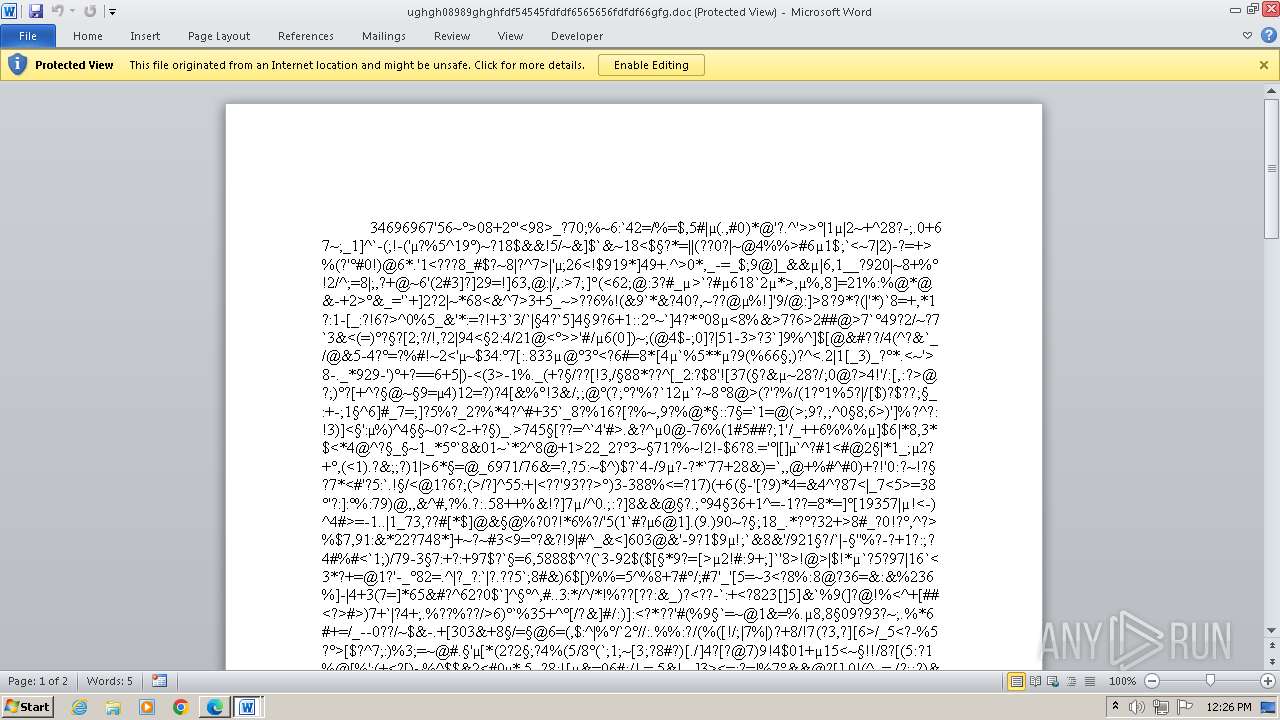1280x720 pixels.
Task: Click the 100% zoom level button
Action: tap(1122, 681)
